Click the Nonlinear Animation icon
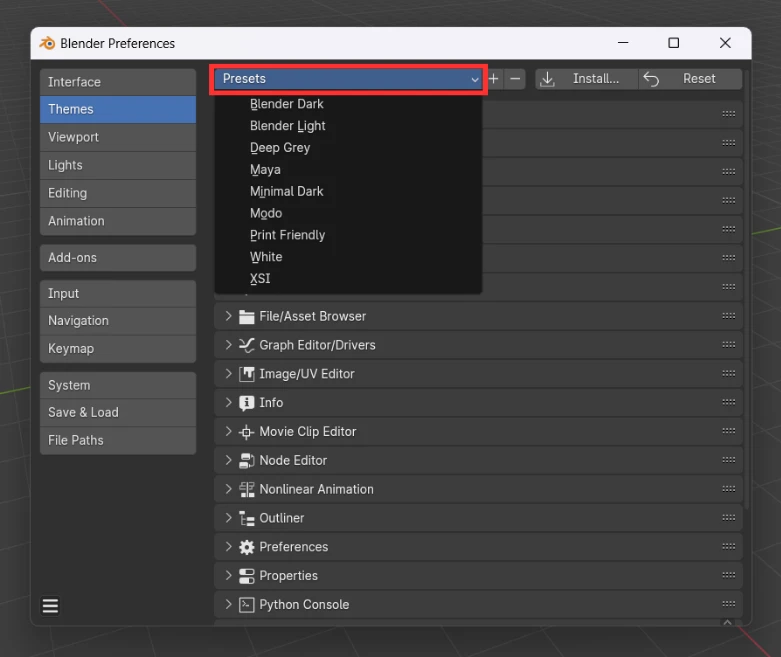781x657 pixels. point(247,490)
